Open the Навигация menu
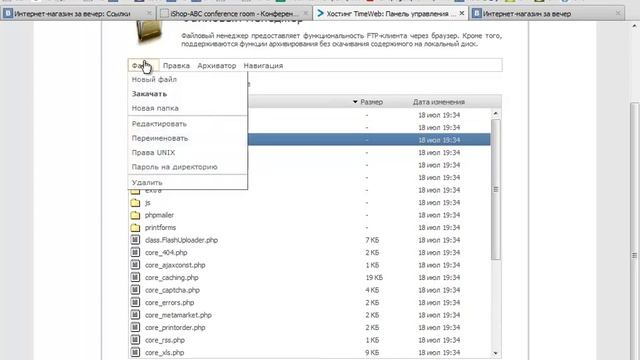This screenshot has height=360, width=640. click(x=263, y=65)
